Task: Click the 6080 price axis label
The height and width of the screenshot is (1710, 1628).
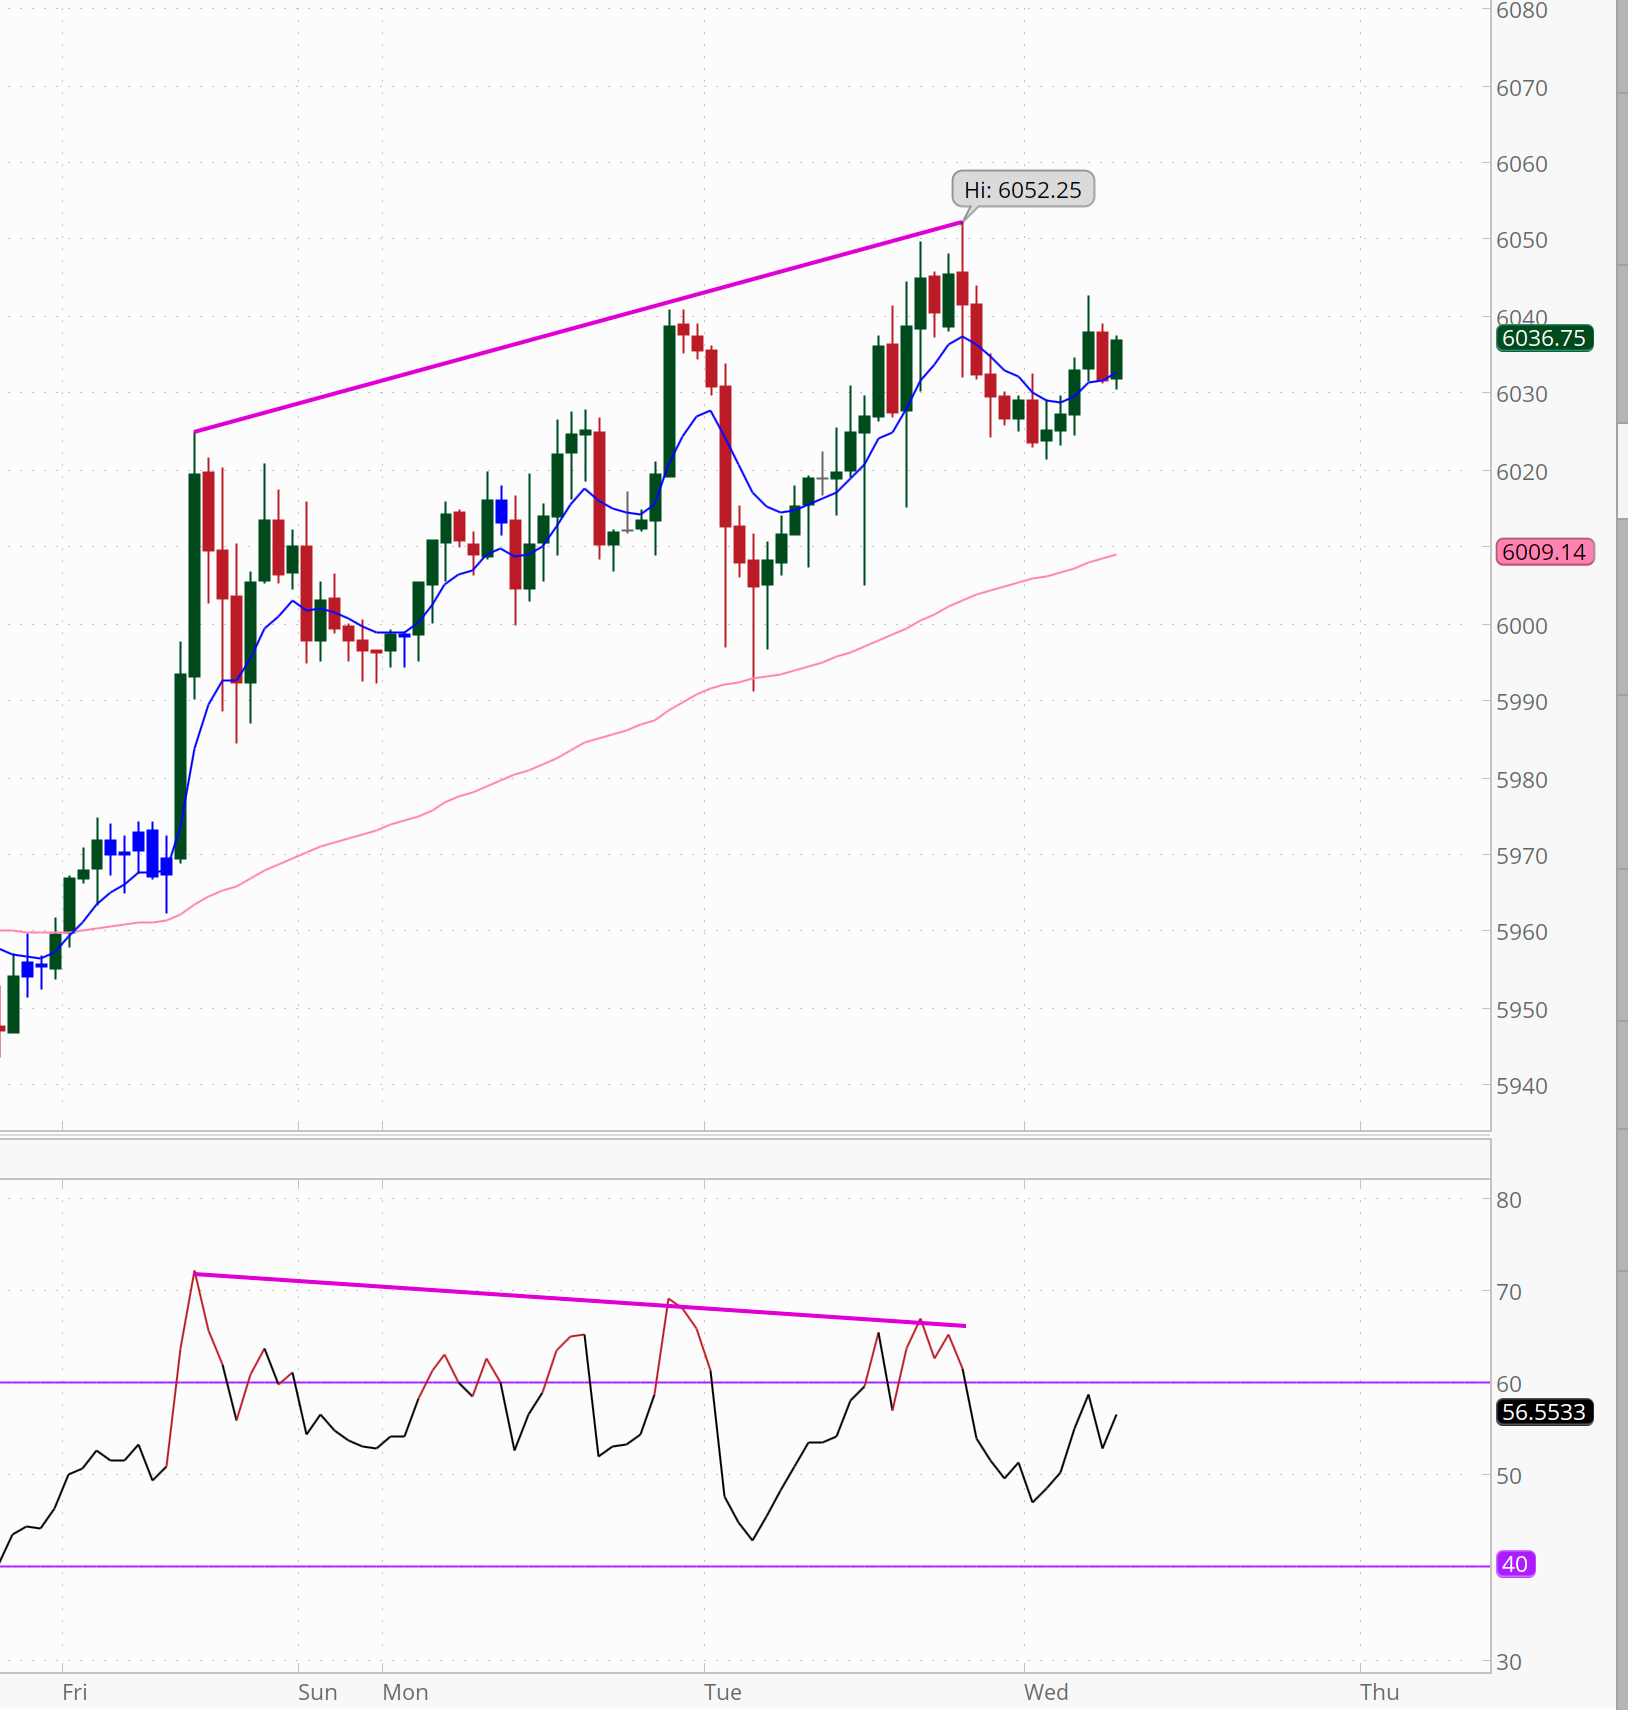Action: [1522, 11]
